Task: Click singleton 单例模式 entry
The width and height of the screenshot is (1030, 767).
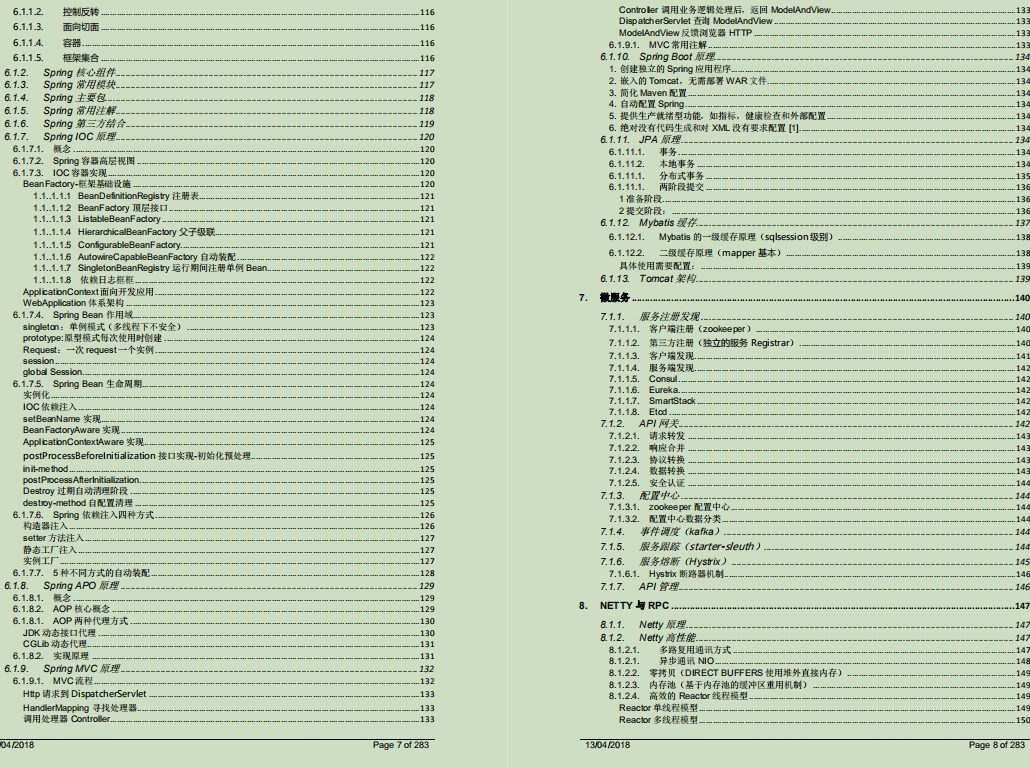Action: pyautogui.click(x=229, y=327)
